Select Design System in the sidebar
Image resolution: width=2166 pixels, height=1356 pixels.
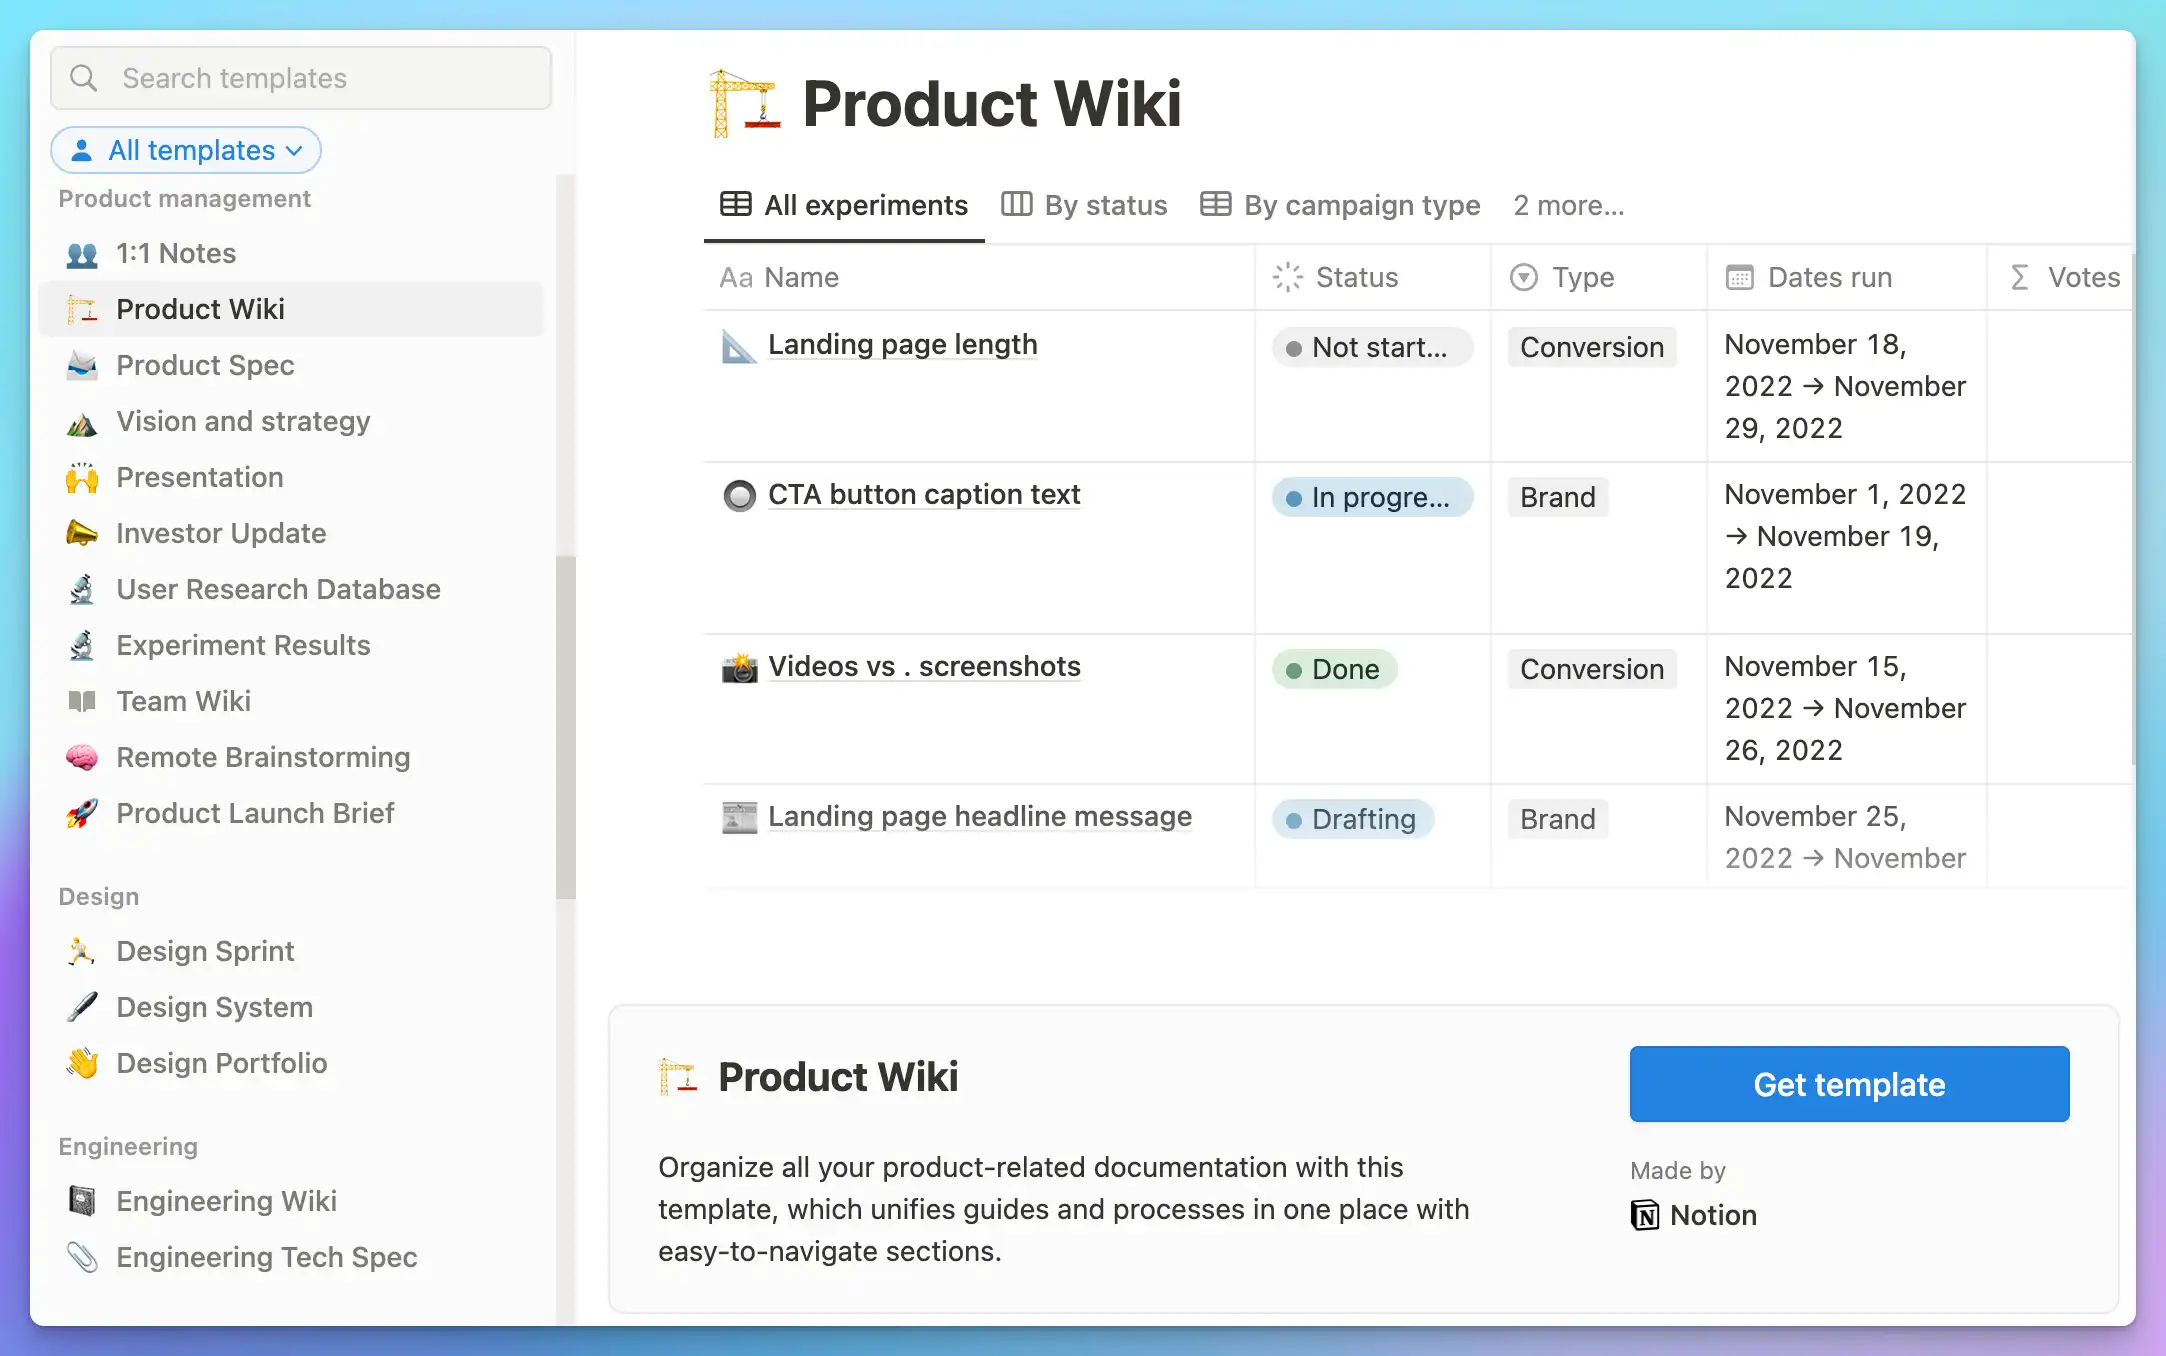click(x=214, y=1007)
